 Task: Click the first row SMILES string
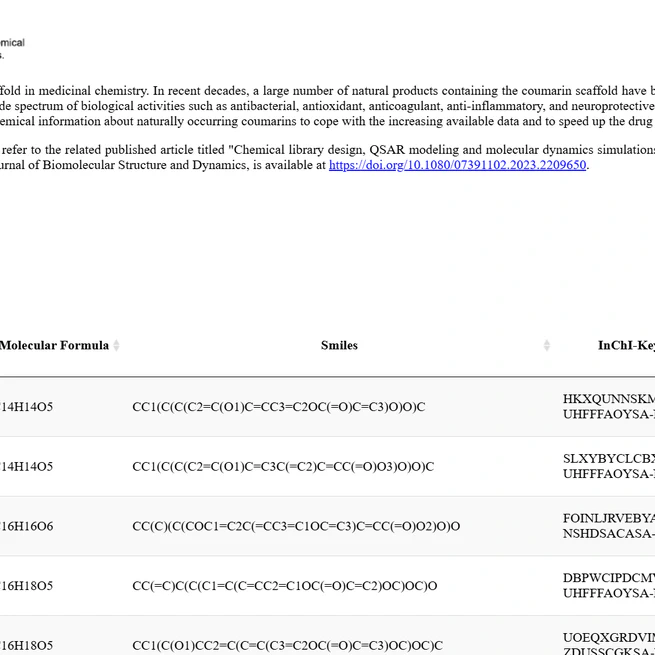(278, 407)
